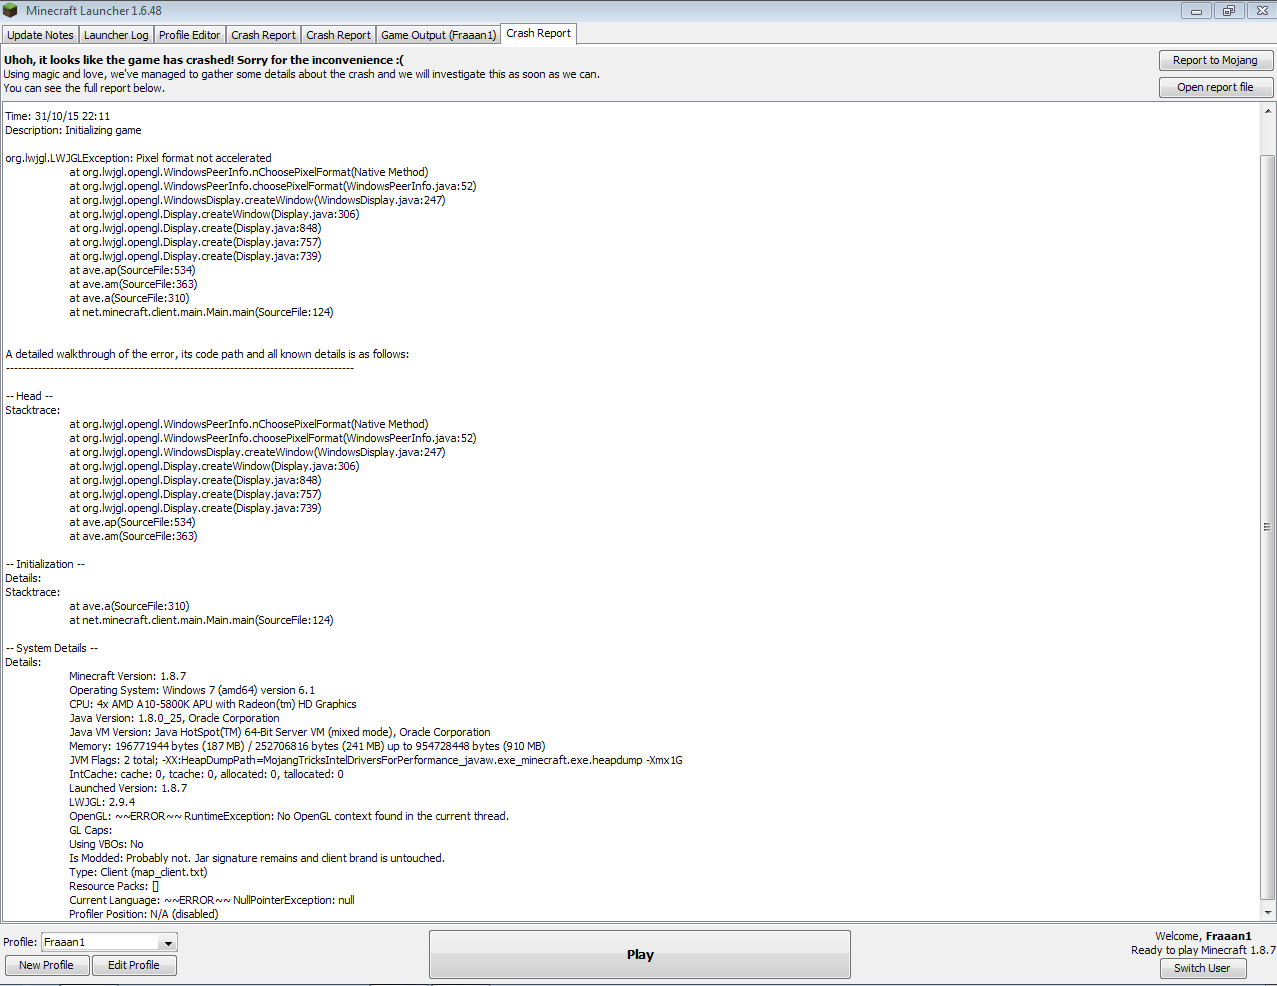Click the 'Type: Client (map_client.txt)' line
The width and height of the screenshot is (1277, 986).
coord(138,872)
